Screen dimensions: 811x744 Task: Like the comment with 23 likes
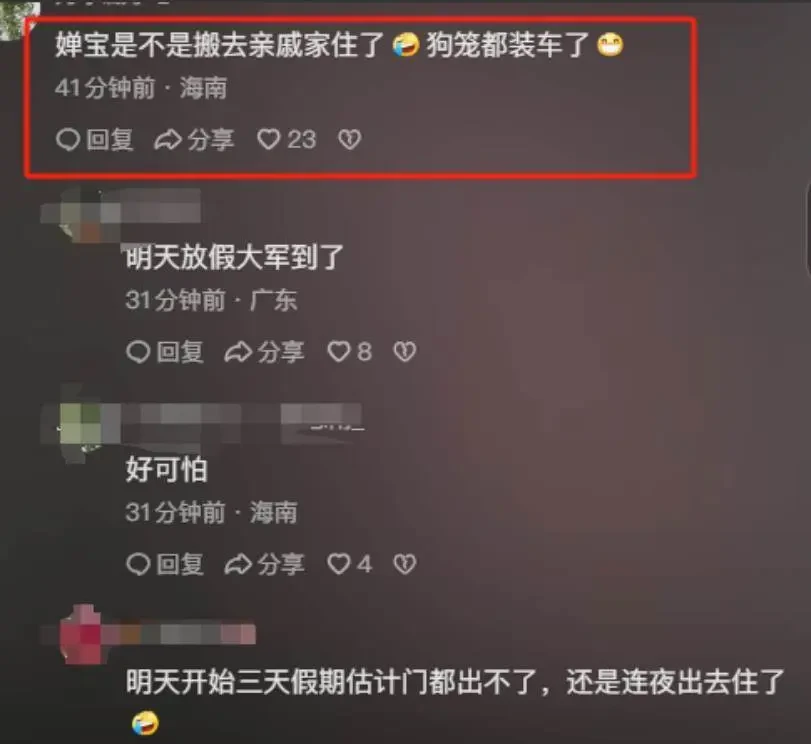pyautogui.click(x=268, y=140)
